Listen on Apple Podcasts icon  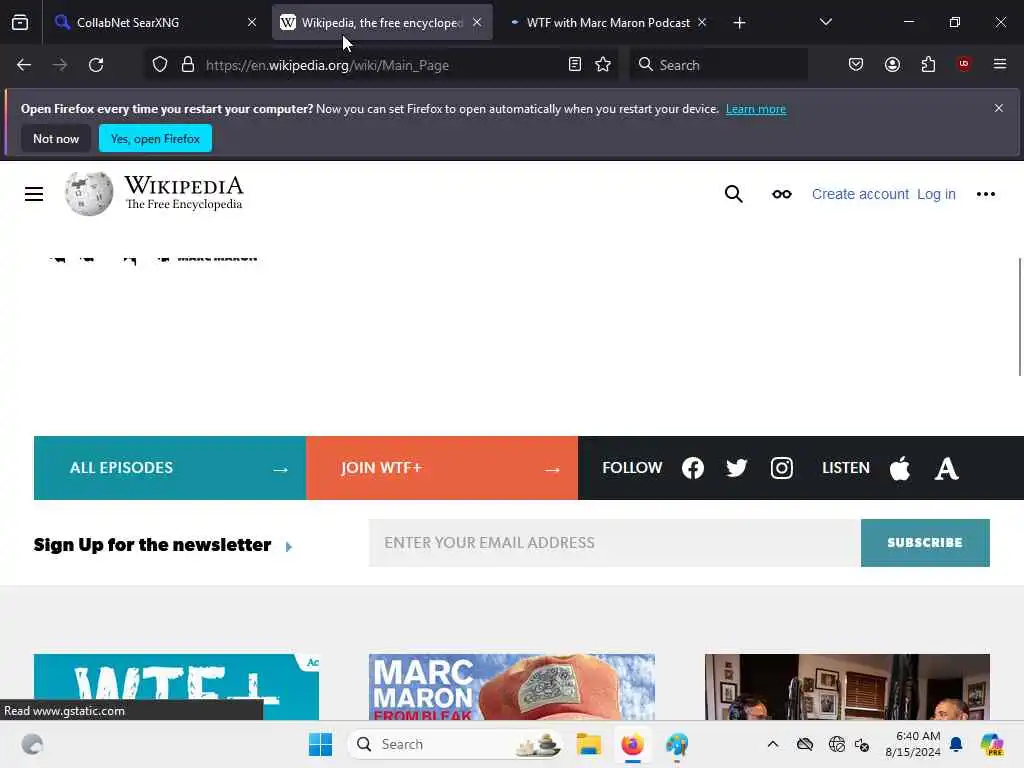click(x=900, y=468)
